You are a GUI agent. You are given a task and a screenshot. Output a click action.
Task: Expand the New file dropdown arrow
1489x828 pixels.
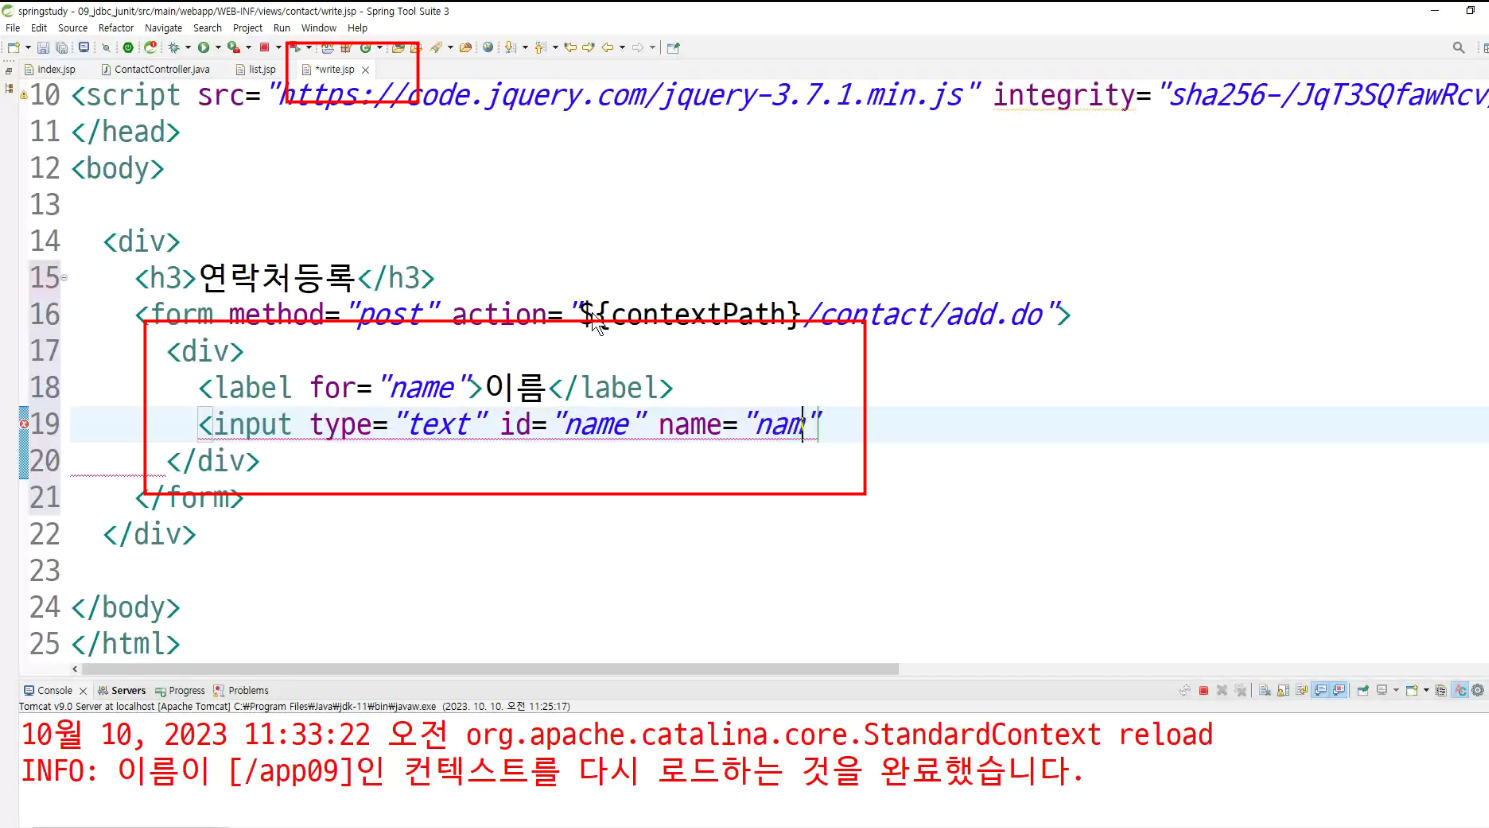(28, 47)
